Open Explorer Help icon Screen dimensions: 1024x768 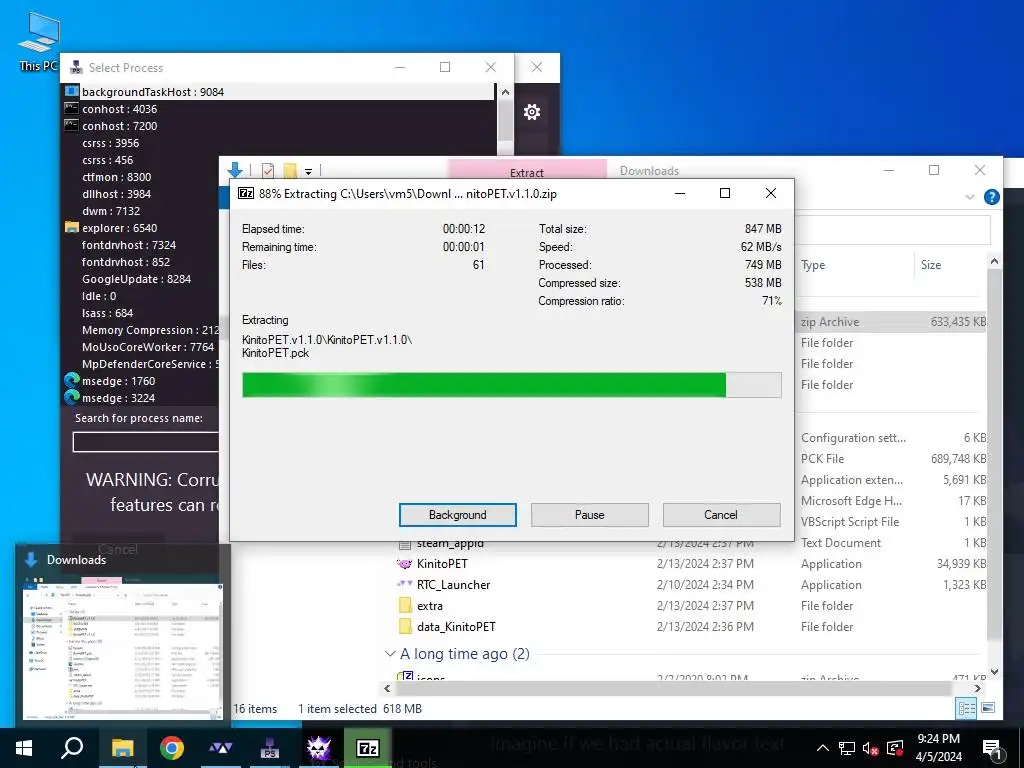991,197
